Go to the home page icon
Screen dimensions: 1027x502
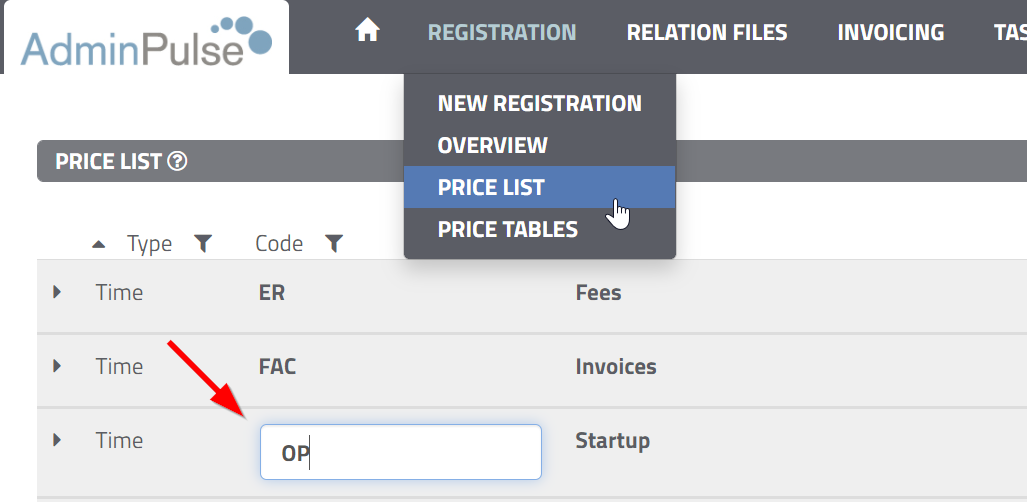click(367, 31)
